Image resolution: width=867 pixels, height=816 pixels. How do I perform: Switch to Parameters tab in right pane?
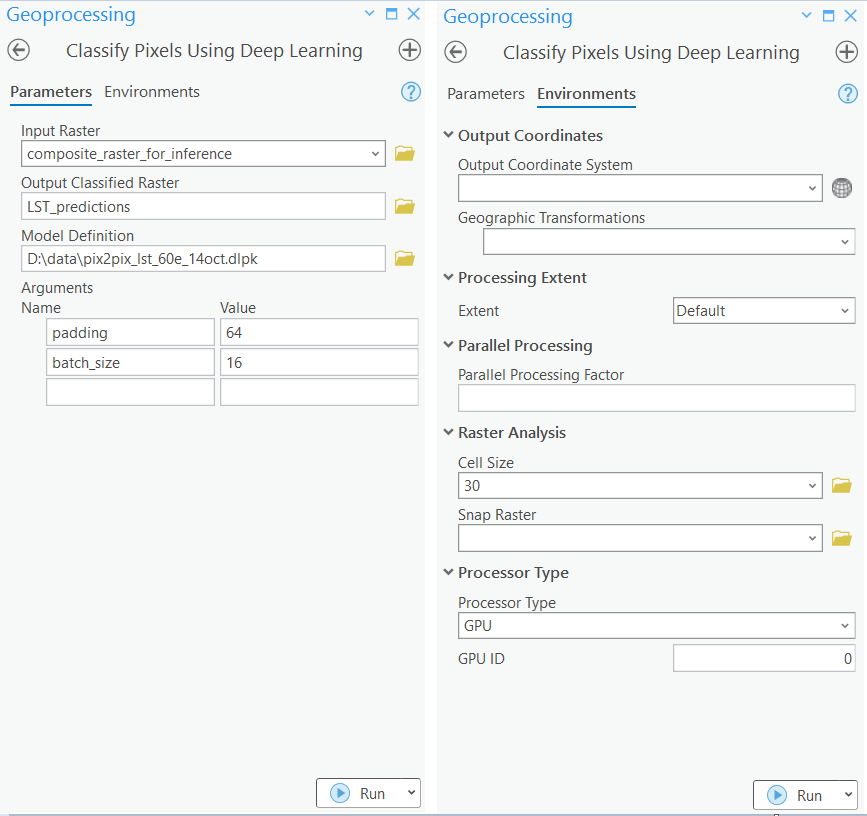click(486, 94)
